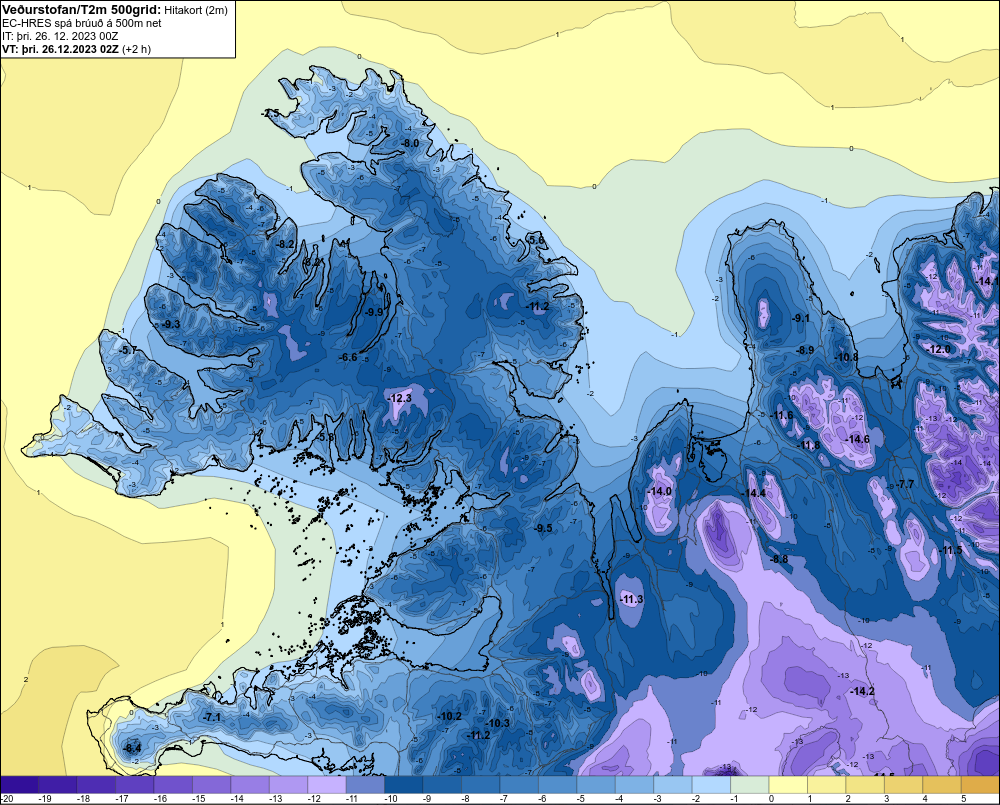Click the -11.8 temperature label

pyautogui.click(x=809, y=445)
